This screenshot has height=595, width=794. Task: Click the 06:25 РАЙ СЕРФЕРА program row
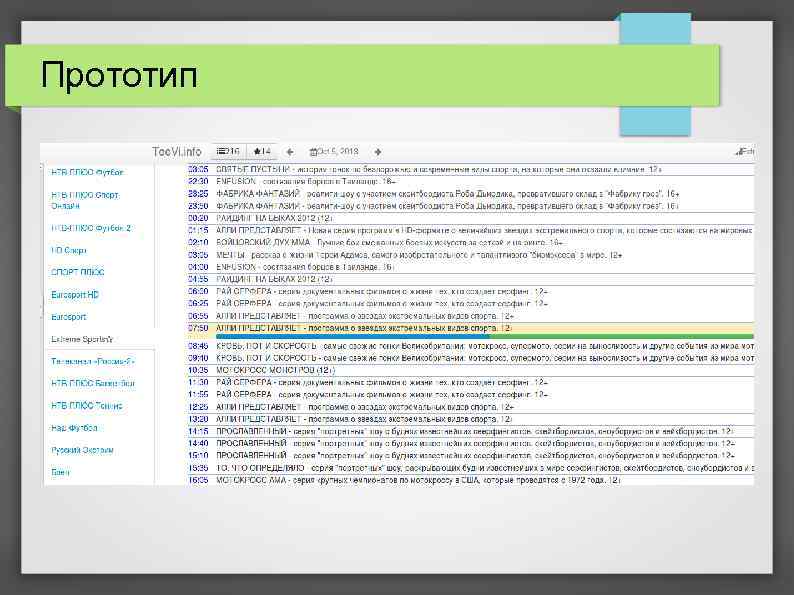[470, 303]
